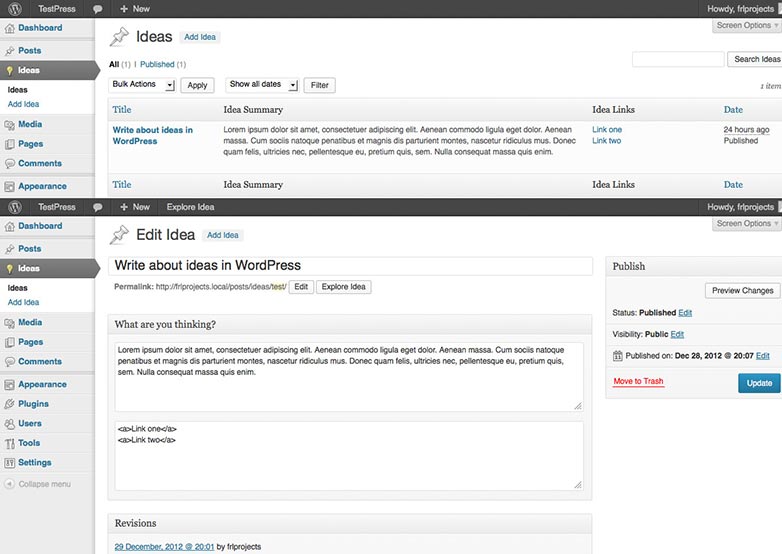Select Explore Idea in lower admin bar
Viewport: 782px width, 554px height.
[x=190, y=207]
